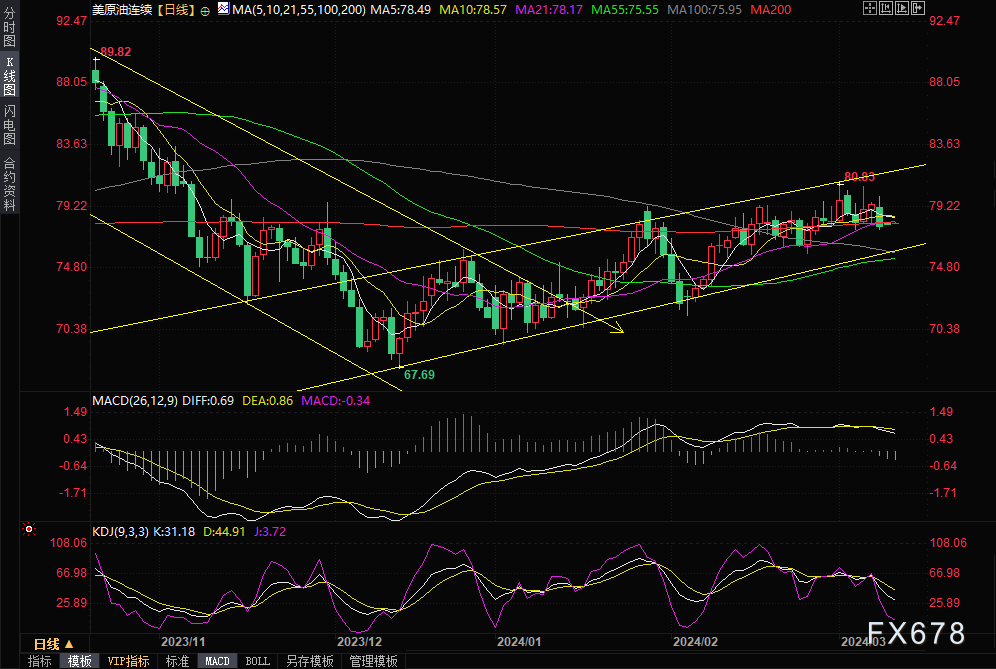Select the MACD template button

tap(217, 661)
